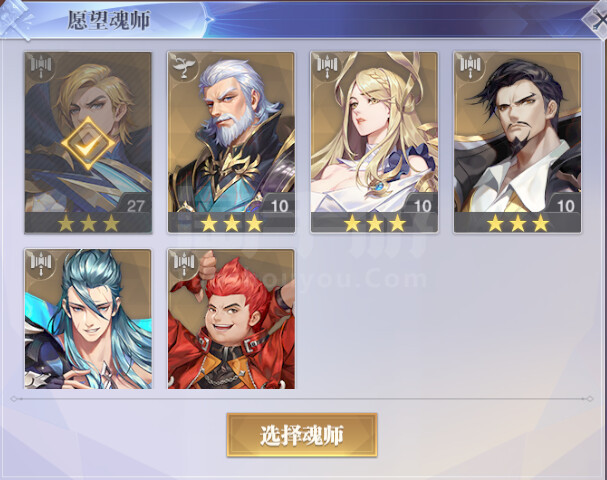The width and height of the screenshot is (607, 480).
Task: Click the tower class icon on blond male card
Action: coord(41,68)
